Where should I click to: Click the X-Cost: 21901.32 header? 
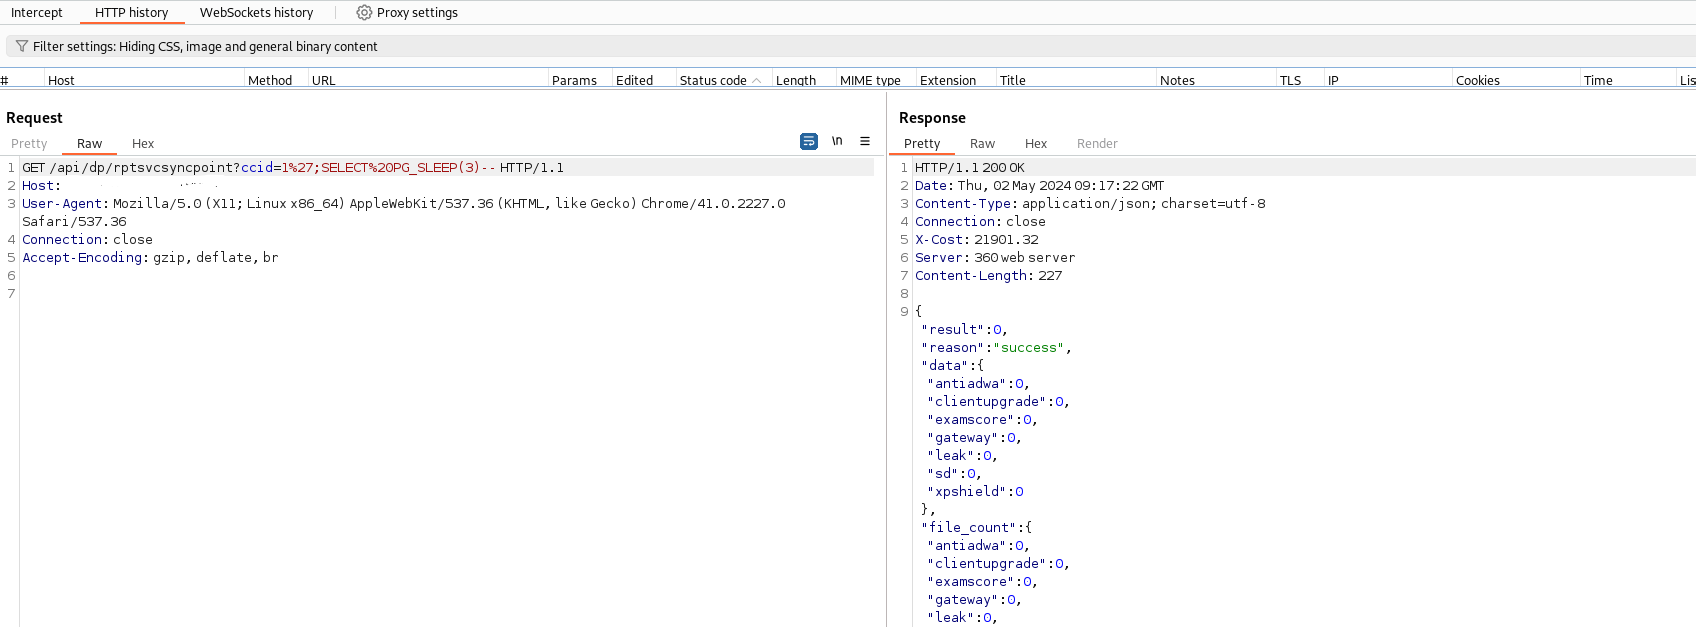click(x=977, y=240)
